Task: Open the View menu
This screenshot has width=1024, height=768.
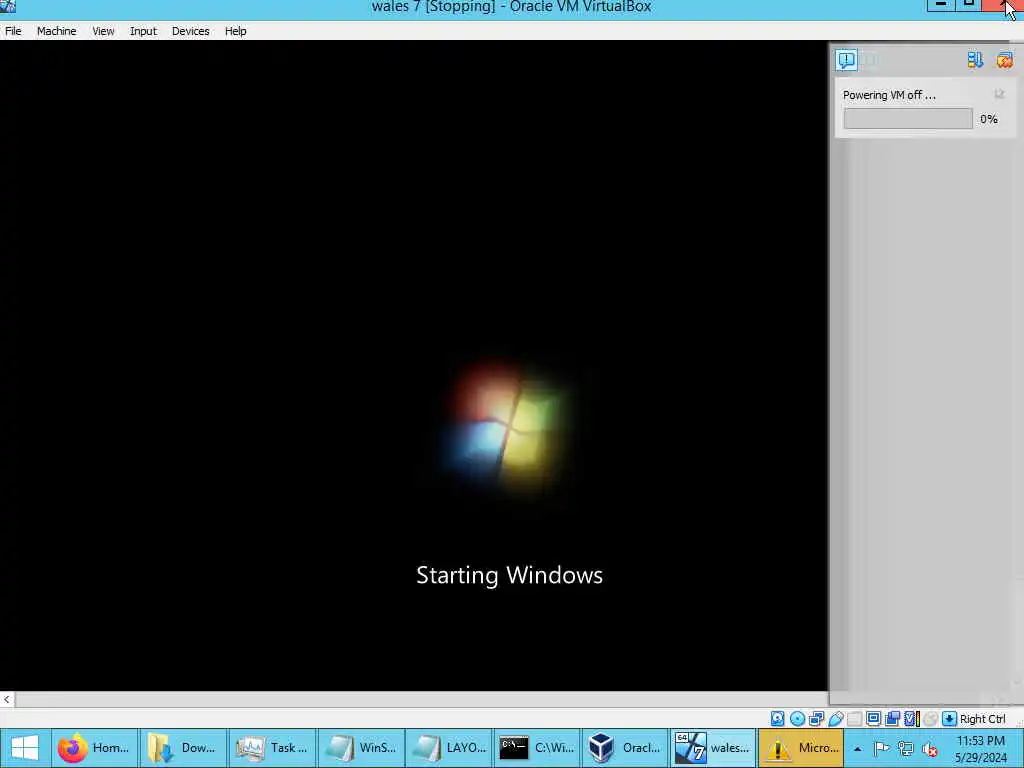Action: [x=103, y=31]
